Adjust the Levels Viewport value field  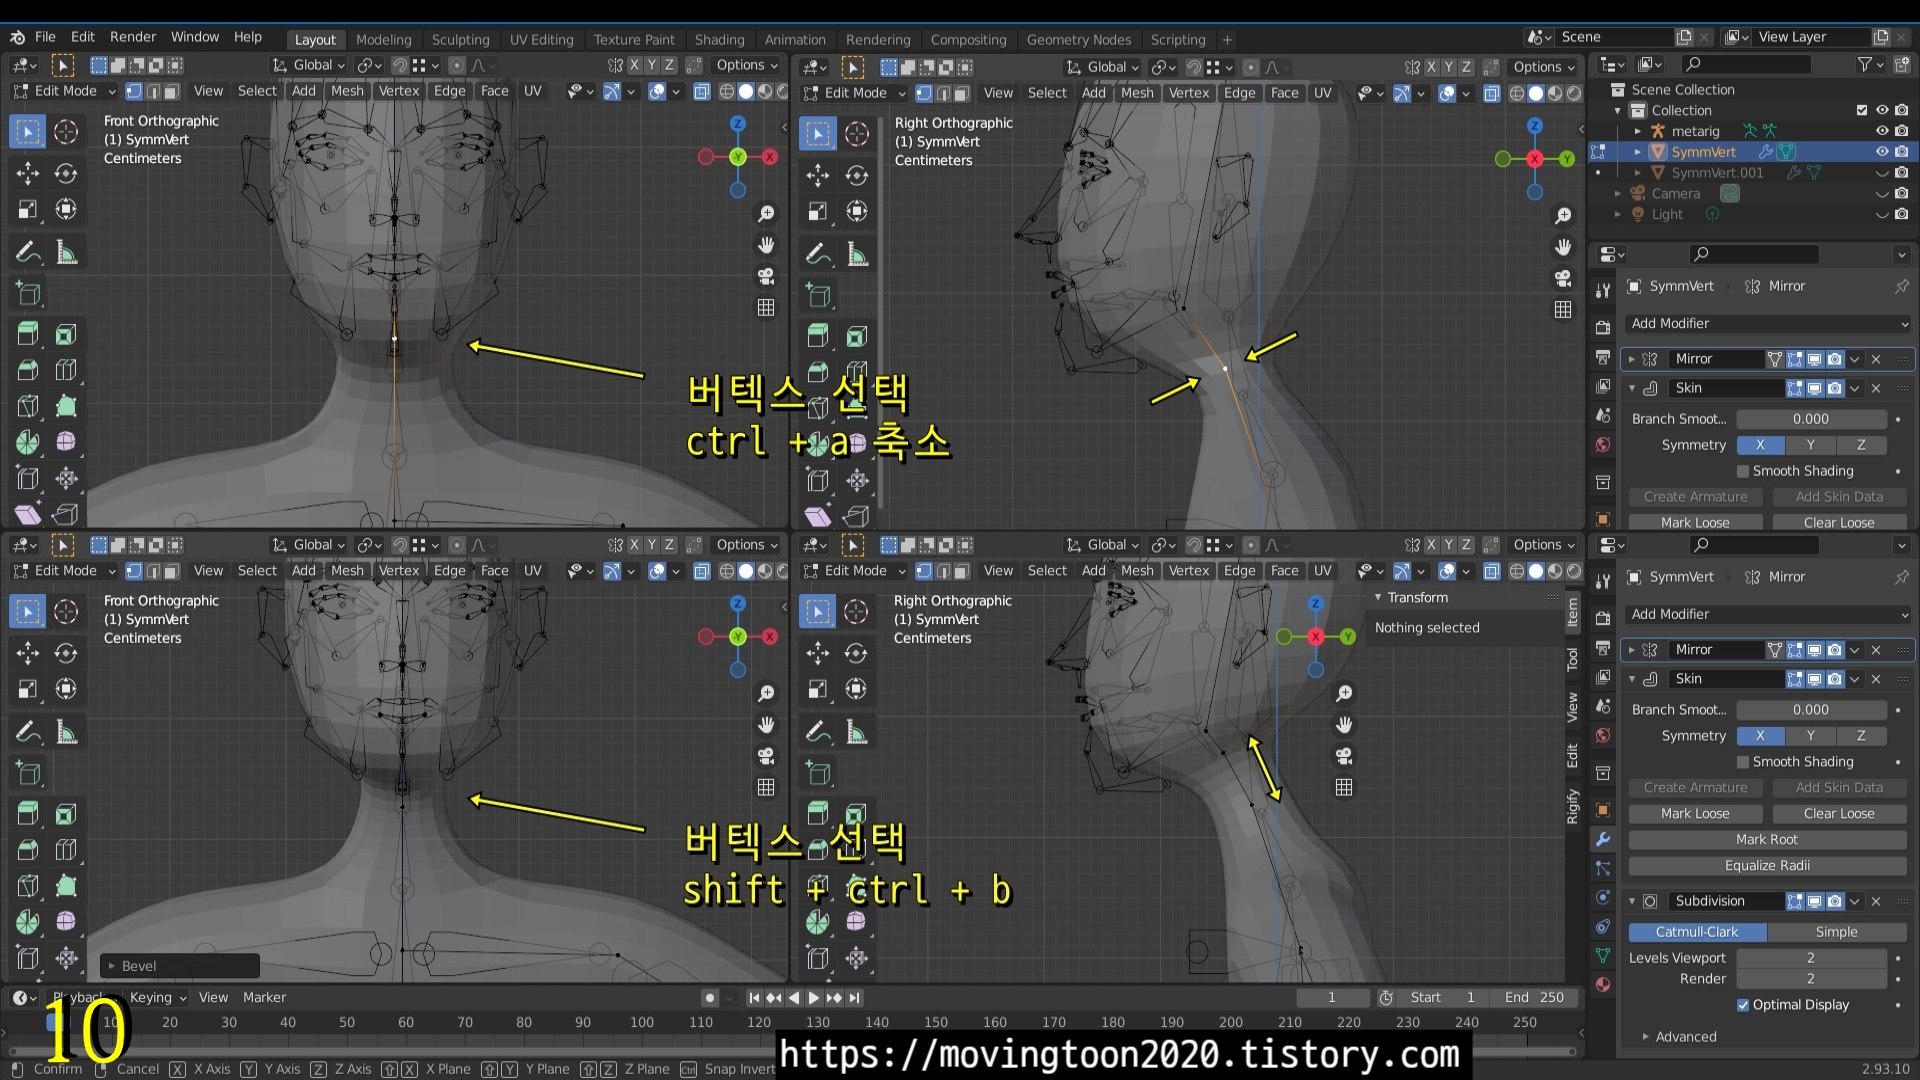pyautogui.click(x=1810, y=958)
